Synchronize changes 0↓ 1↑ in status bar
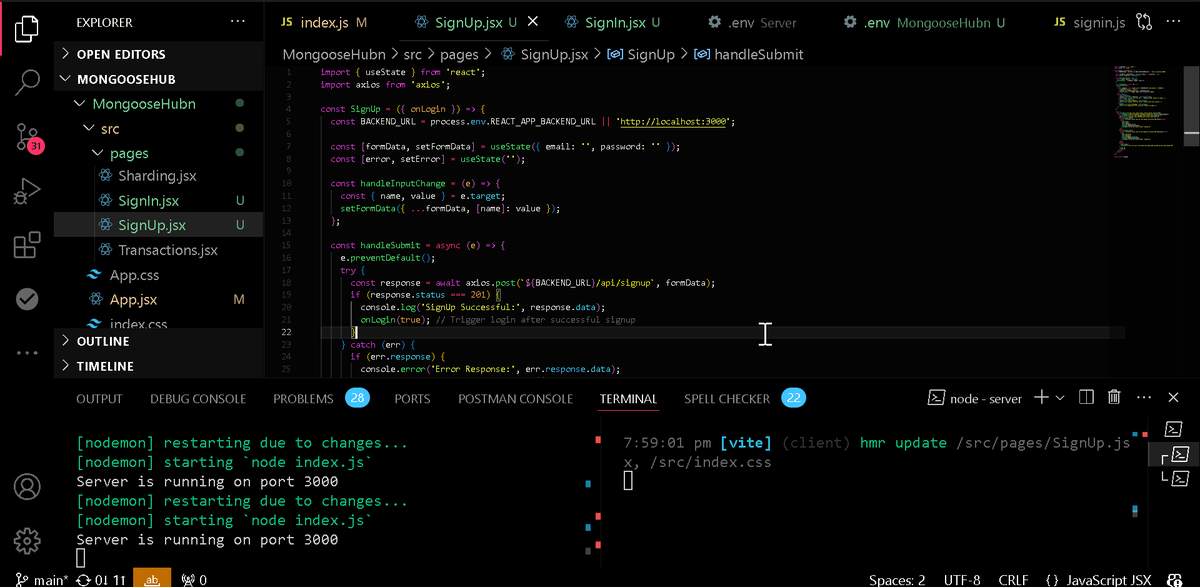This screenshot has height=587, width=1200. point(100,579)
